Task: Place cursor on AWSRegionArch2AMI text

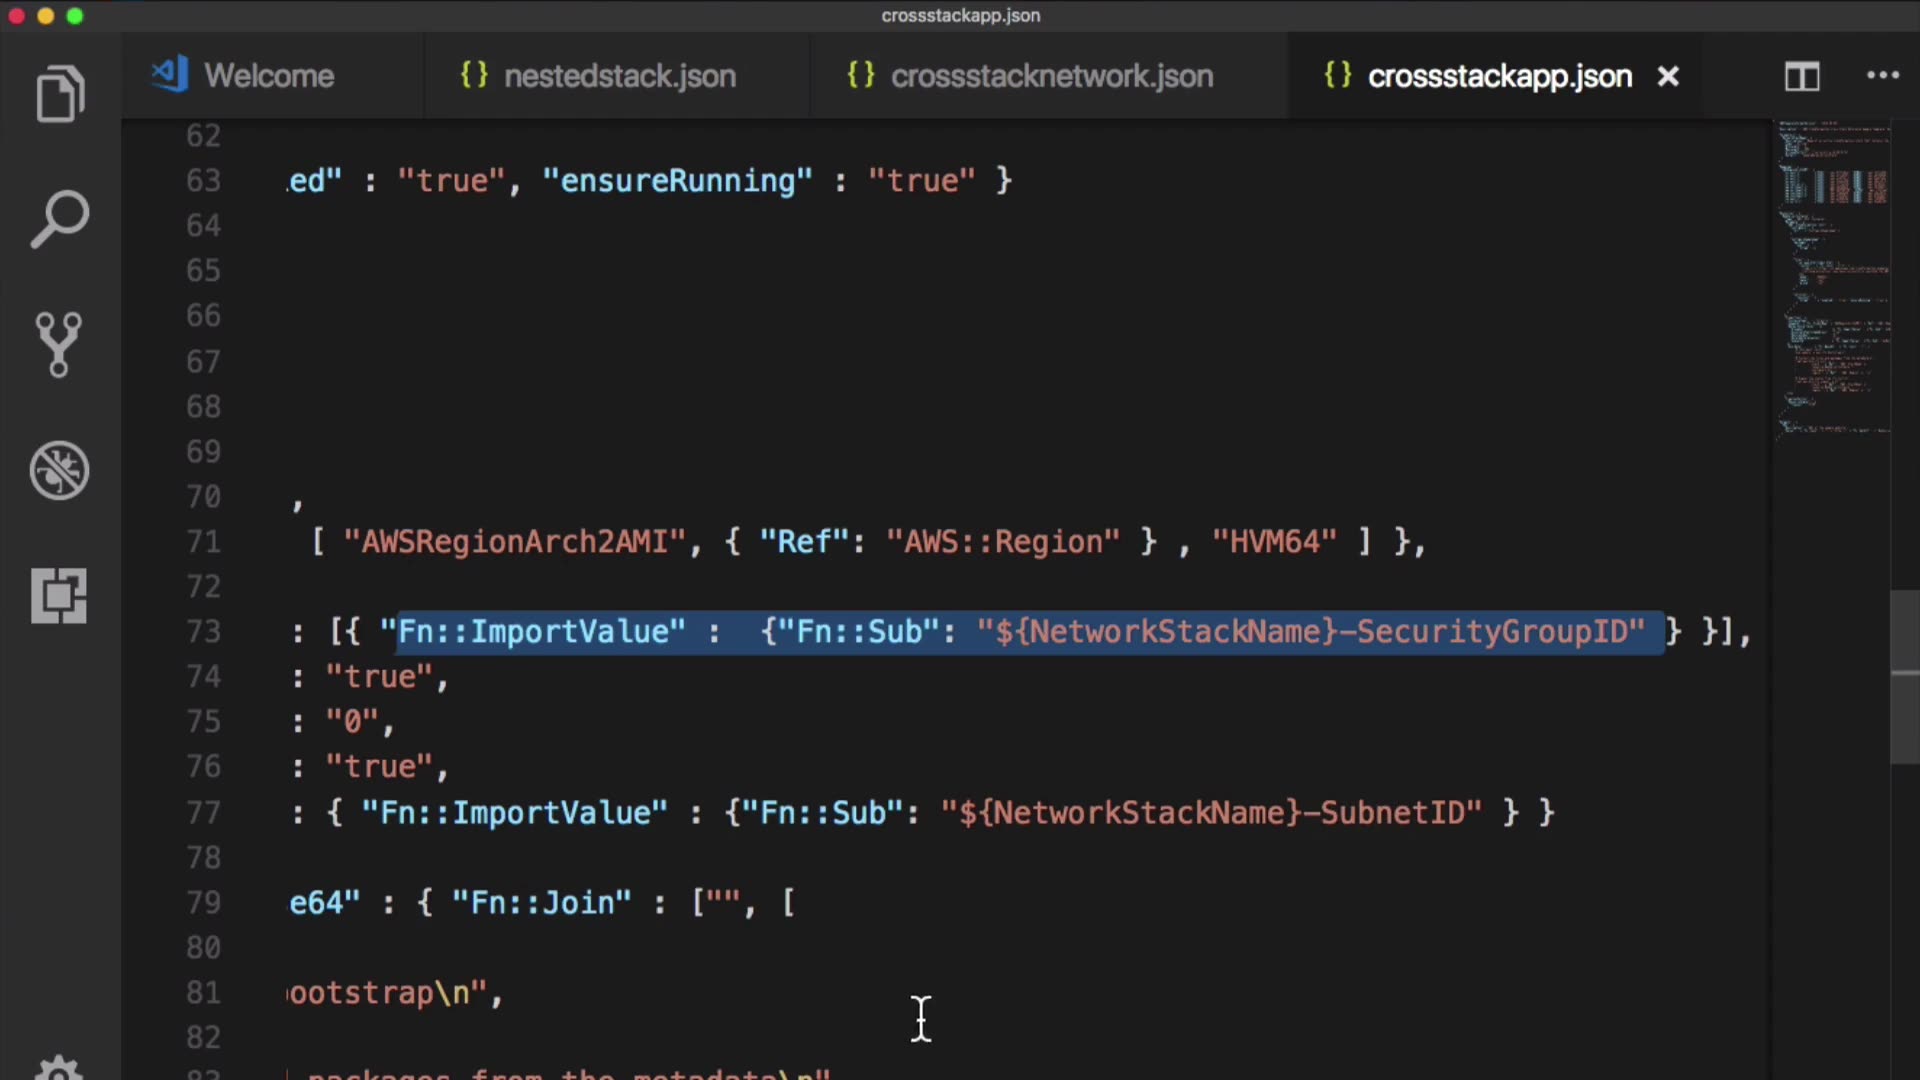Action: (x=514, y=542)
